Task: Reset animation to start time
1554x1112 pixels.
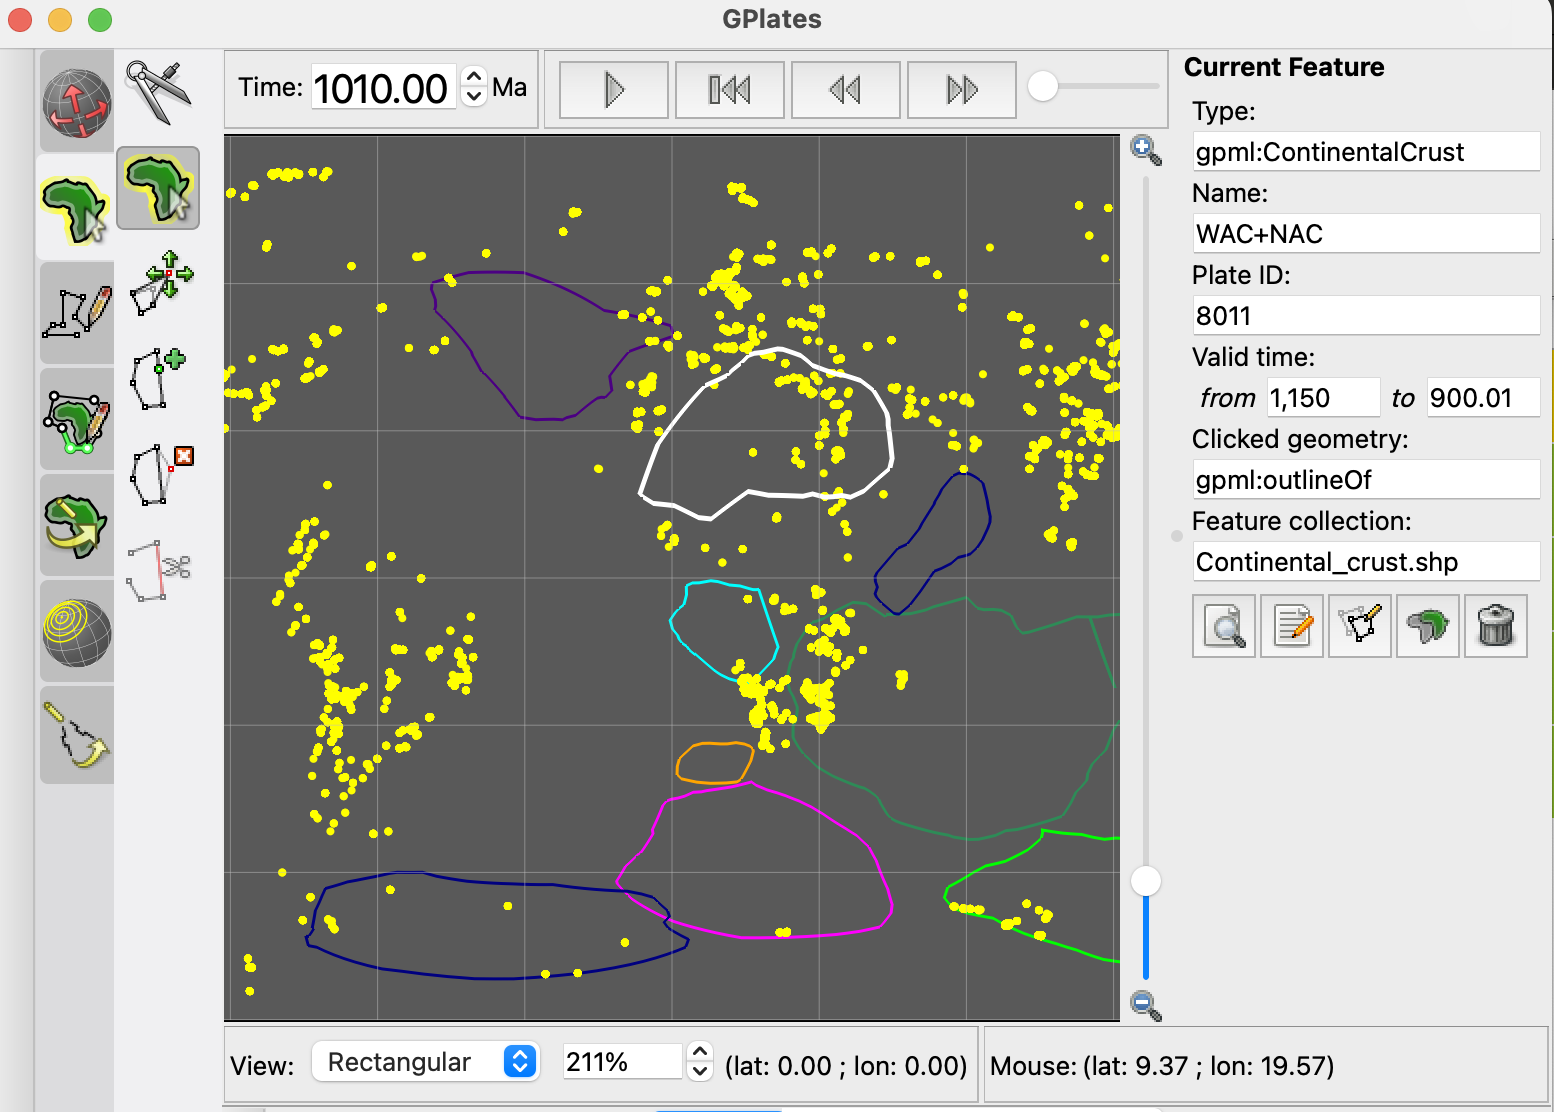Action: point(730,90)
